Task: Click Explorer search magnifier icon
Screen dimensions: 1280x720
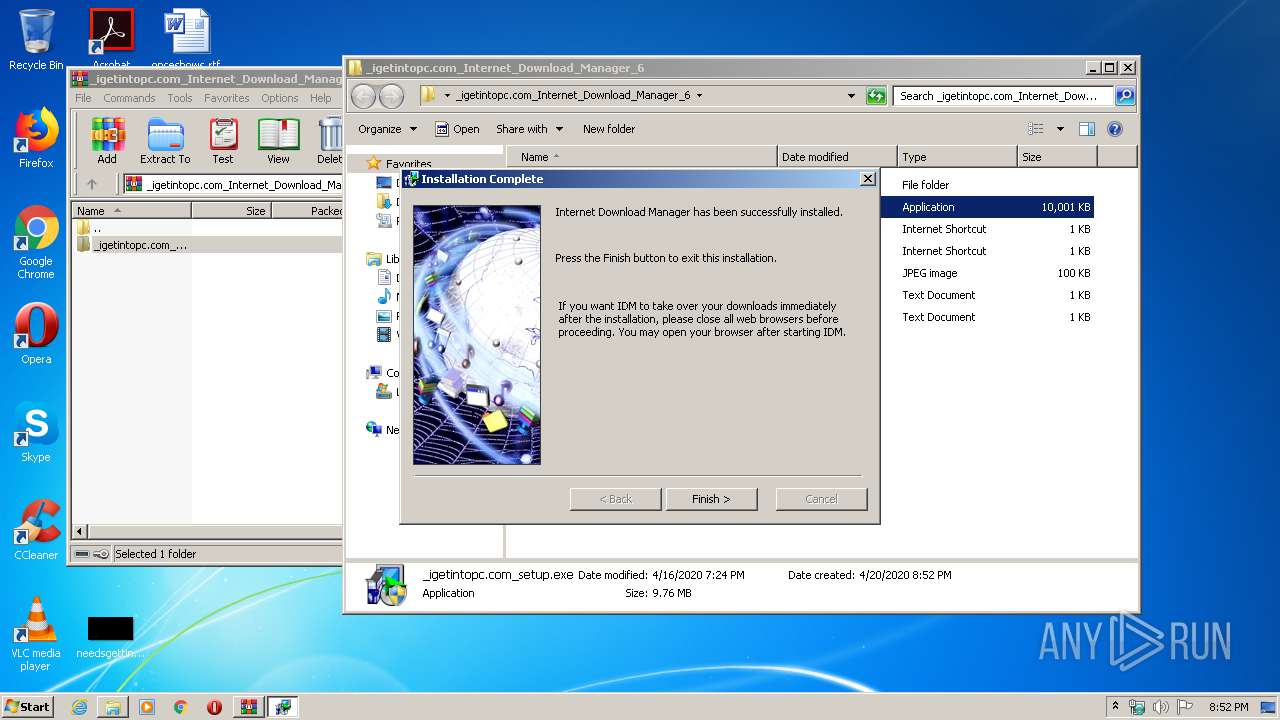Action: [1125, 96]
